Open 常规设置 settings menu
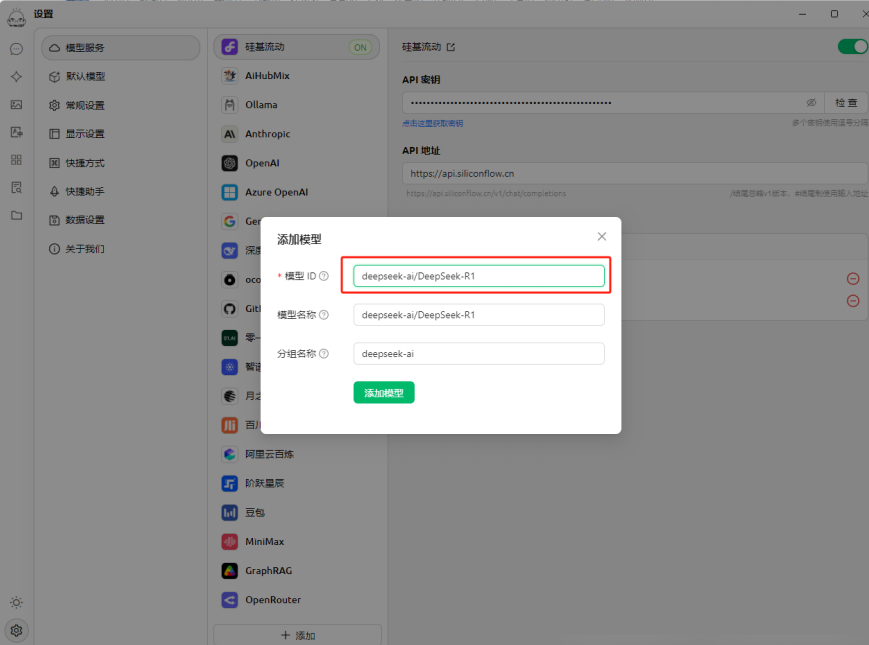Screen dimensions: 869x645 (120, 105)
